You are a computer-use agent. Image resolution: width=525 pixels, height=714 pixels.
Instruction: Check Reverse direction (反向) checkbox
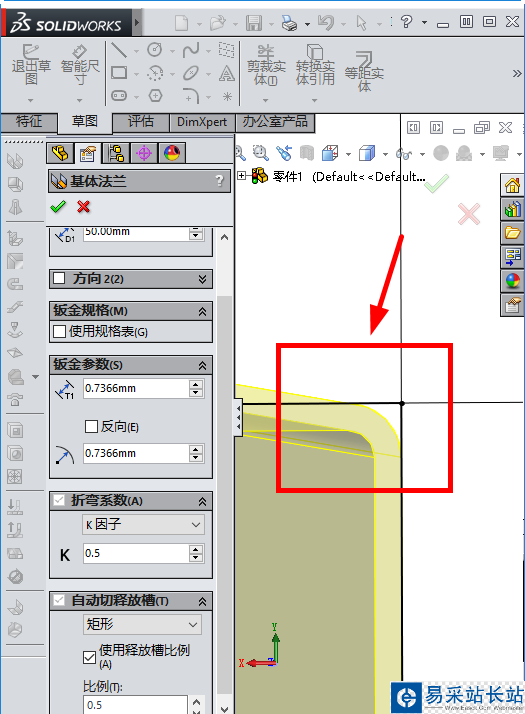(91, 426)
